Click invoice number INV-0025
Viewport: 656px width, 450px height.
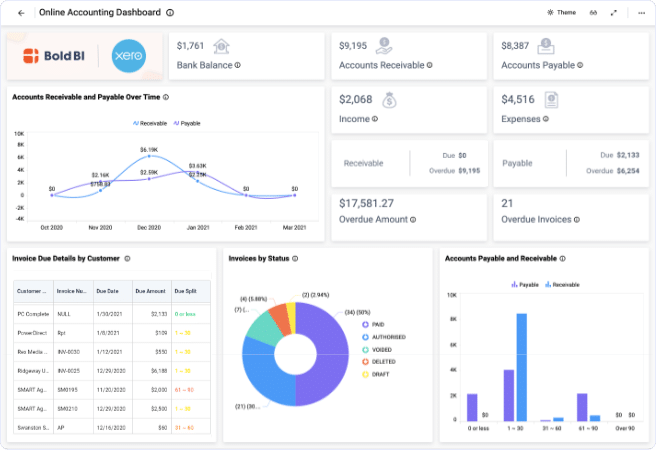click(x=69, y=371)
